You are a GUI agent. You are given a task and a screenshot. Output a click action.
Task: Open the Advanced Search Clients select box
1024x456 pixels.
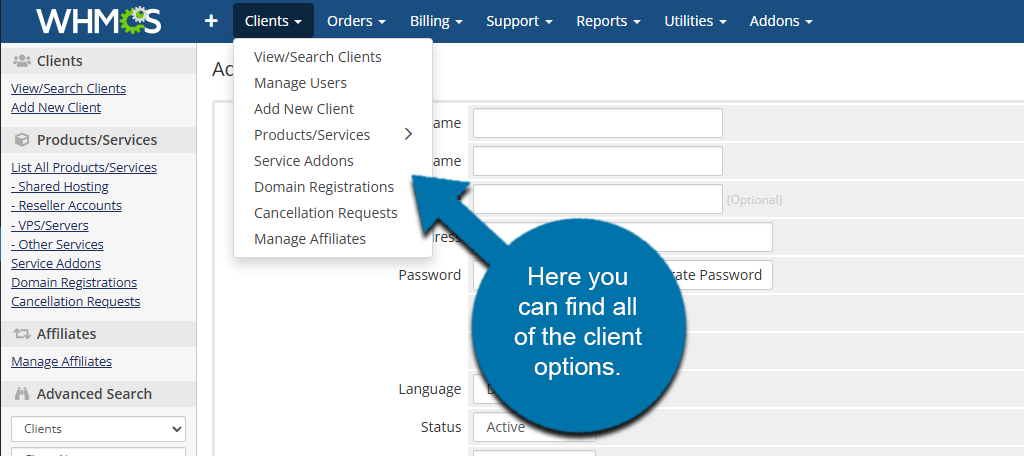(98, 429)
